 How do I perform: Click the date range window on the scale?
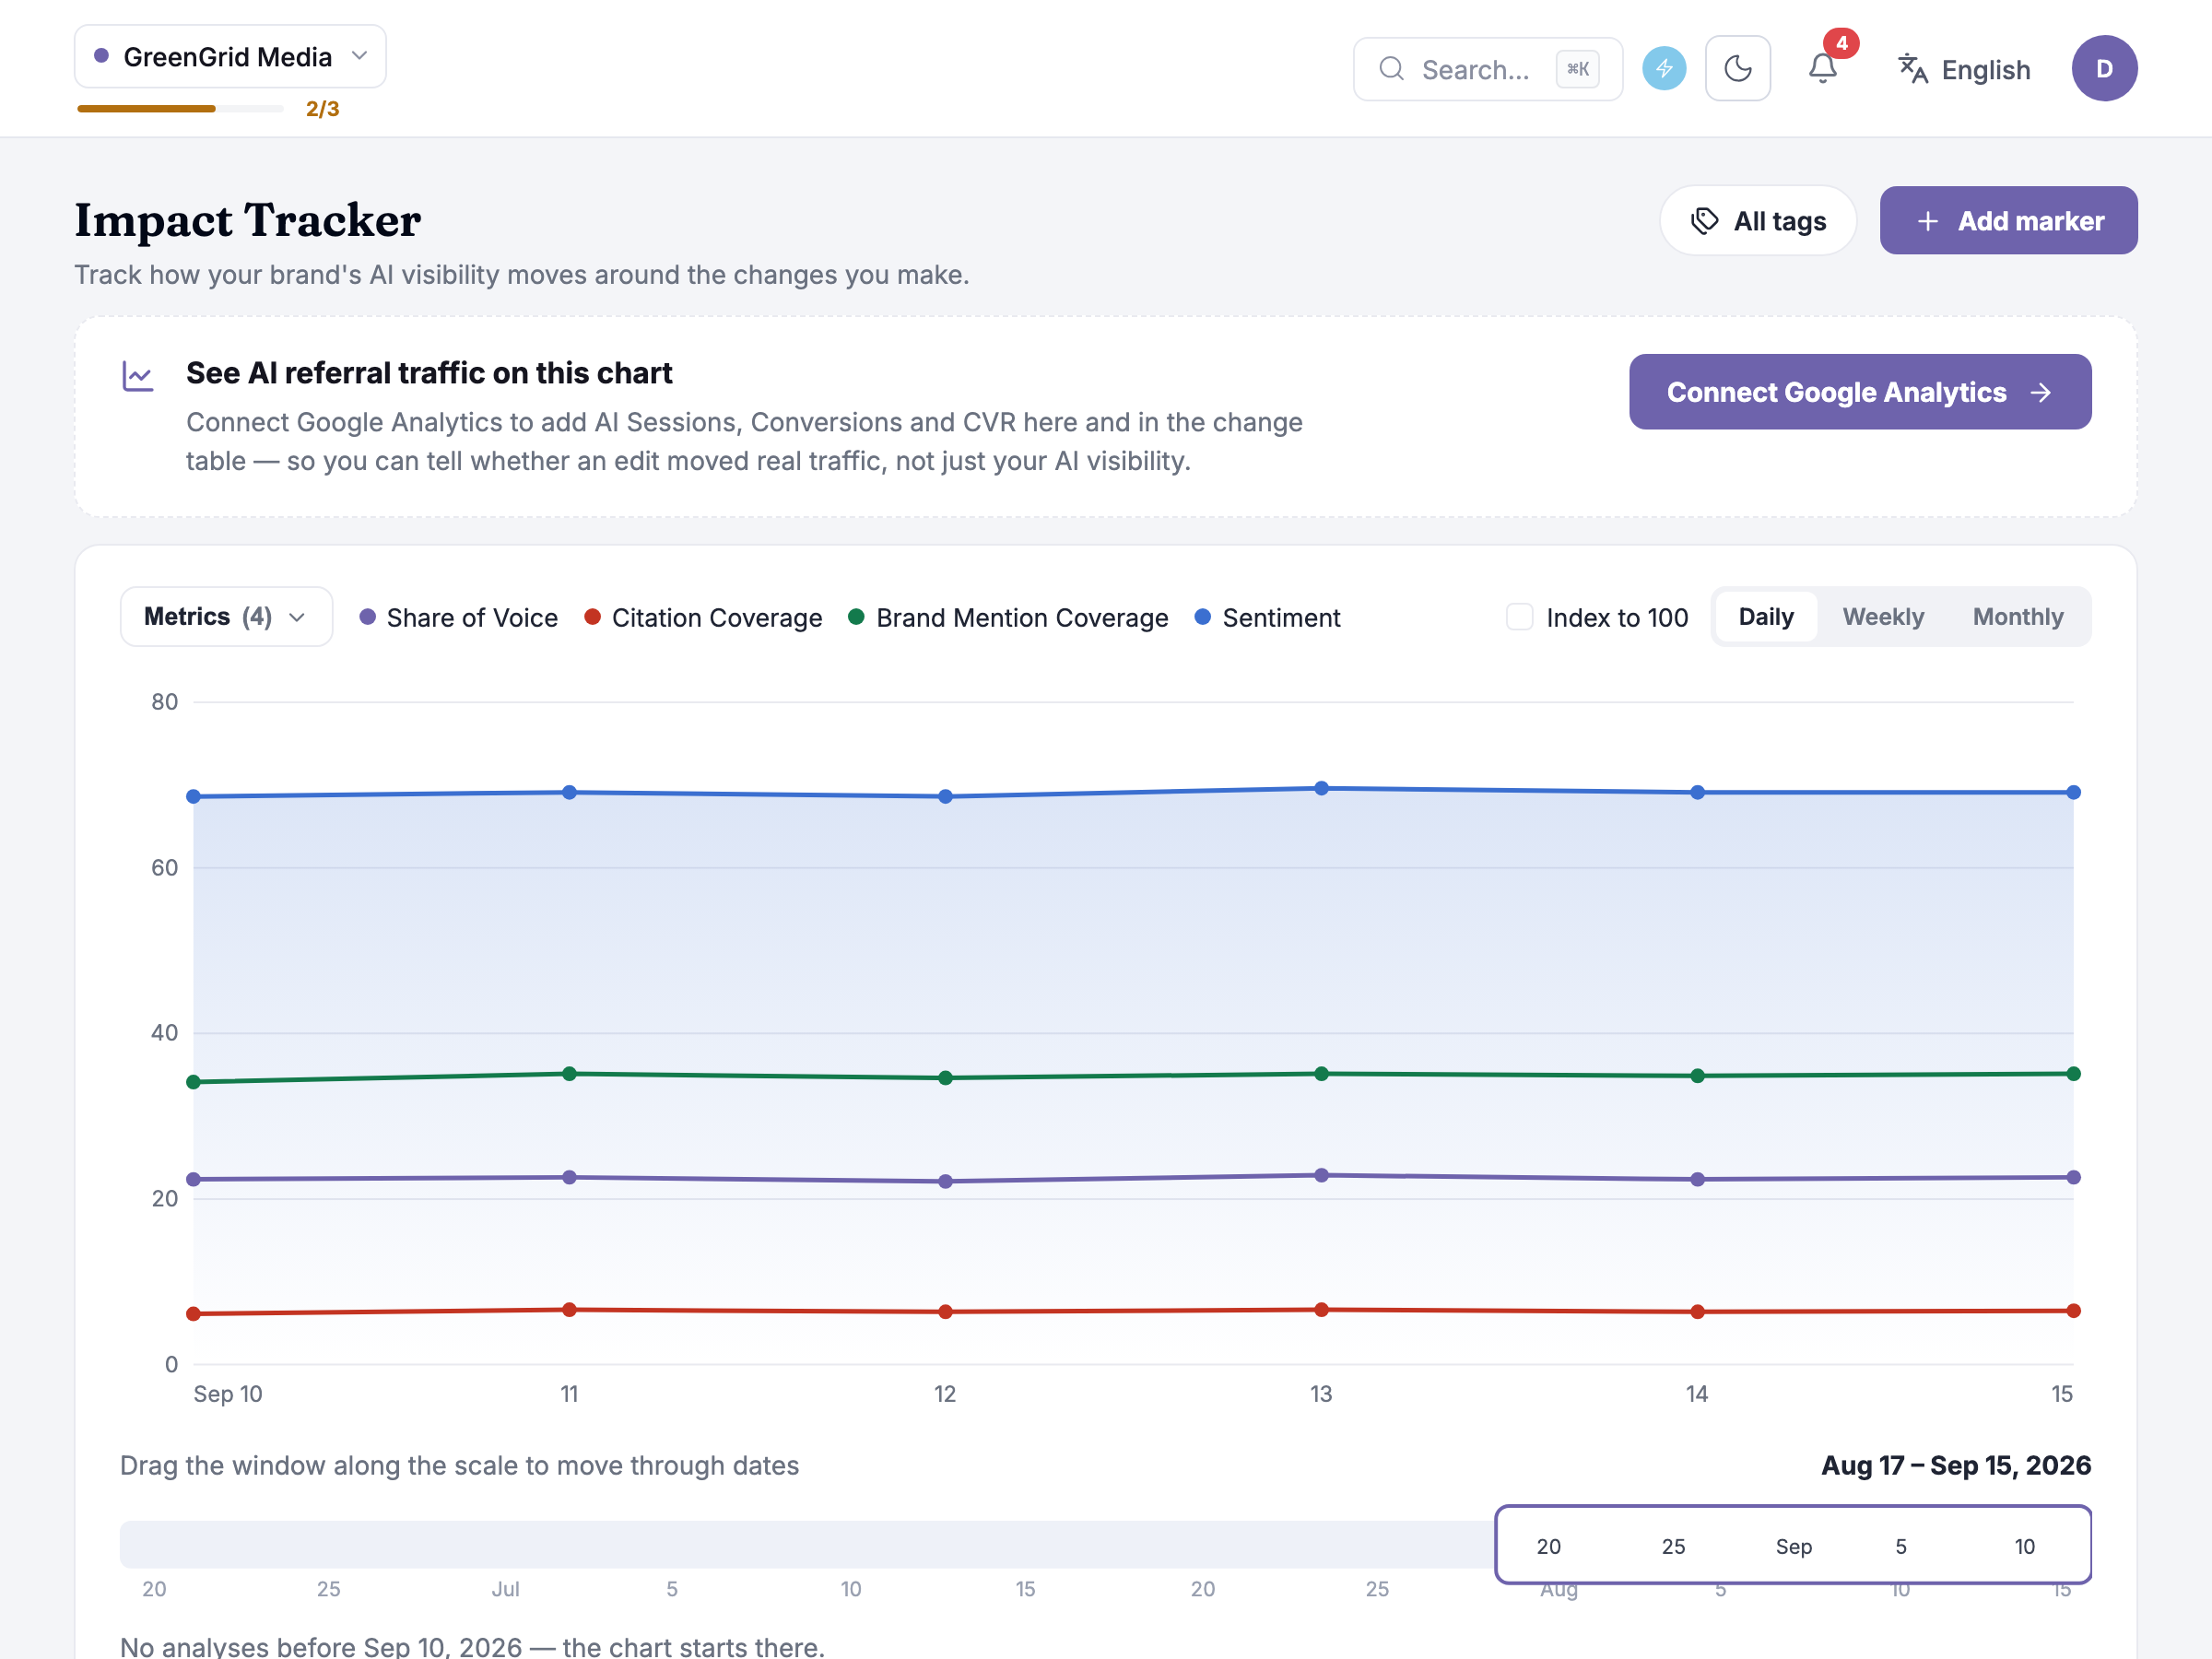(1793, 1545)
